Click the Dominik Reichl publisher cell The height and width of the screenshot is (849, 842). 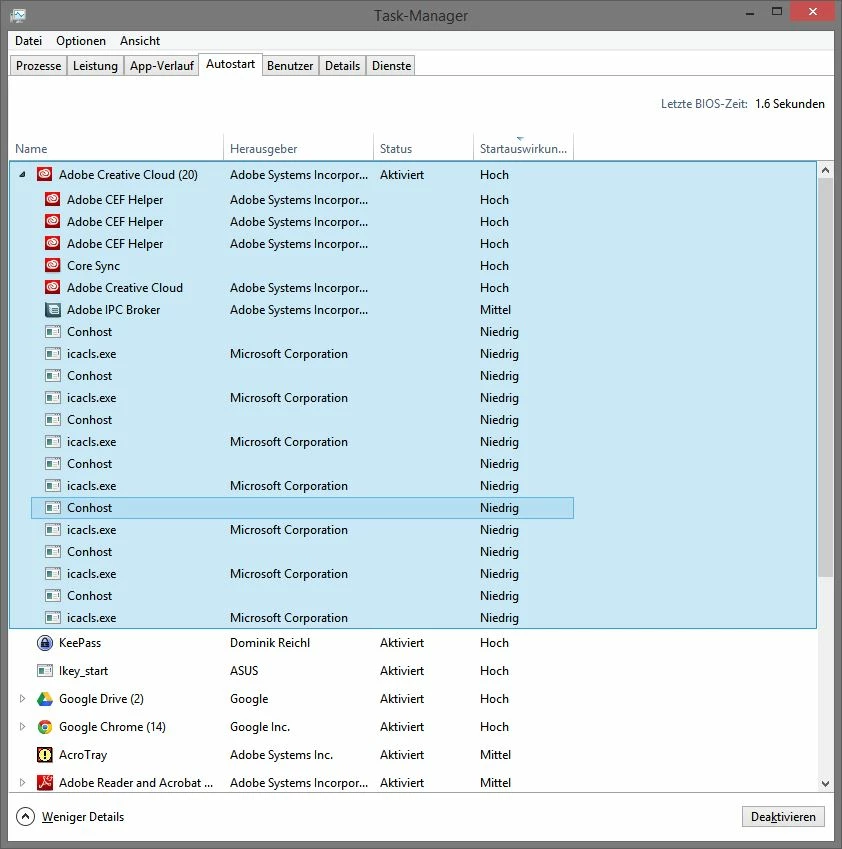270,643
